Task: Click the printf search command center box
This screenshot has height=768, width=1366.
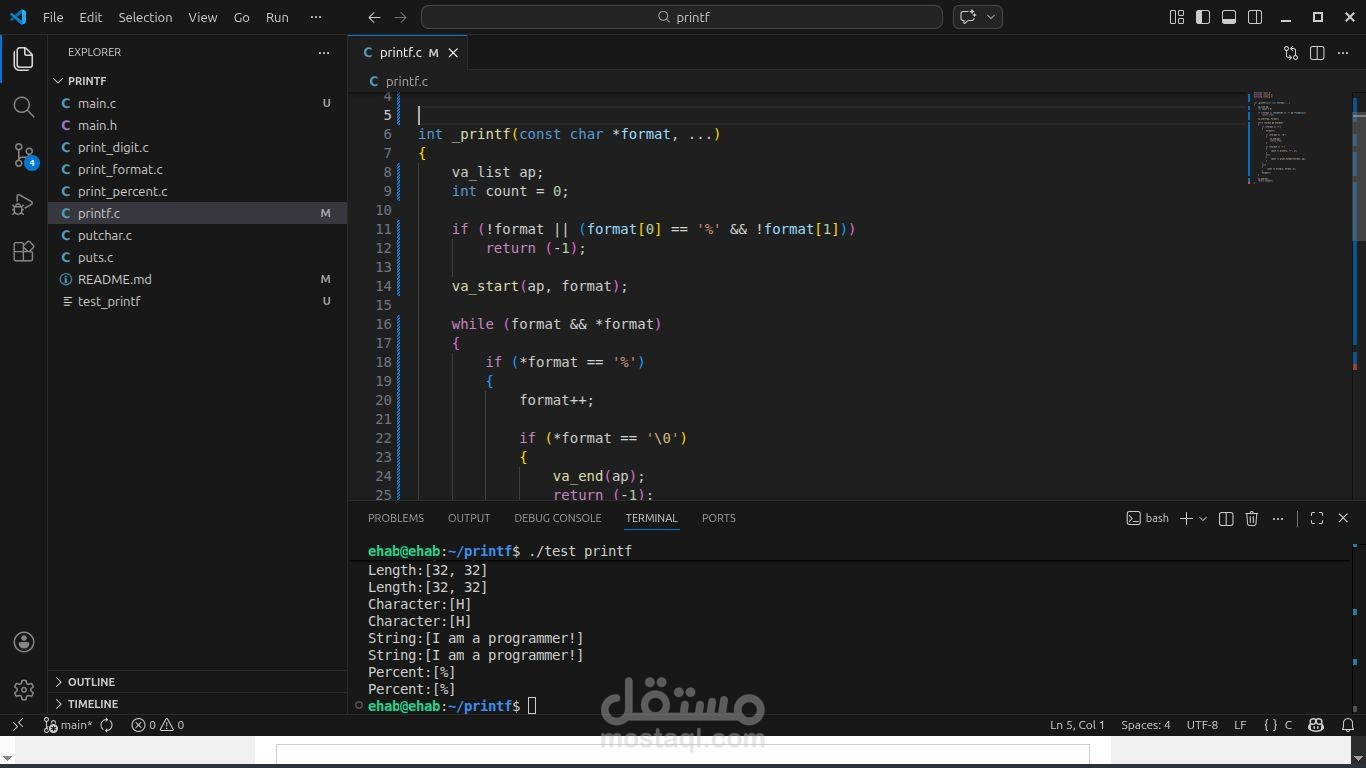Action: [x=682, y=17]
